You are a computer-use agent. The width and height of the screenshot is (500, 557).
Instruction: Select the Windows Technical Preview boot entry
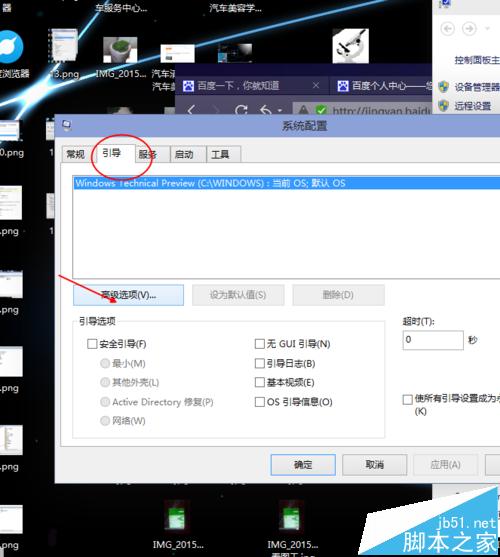click(x=286, y=183)
